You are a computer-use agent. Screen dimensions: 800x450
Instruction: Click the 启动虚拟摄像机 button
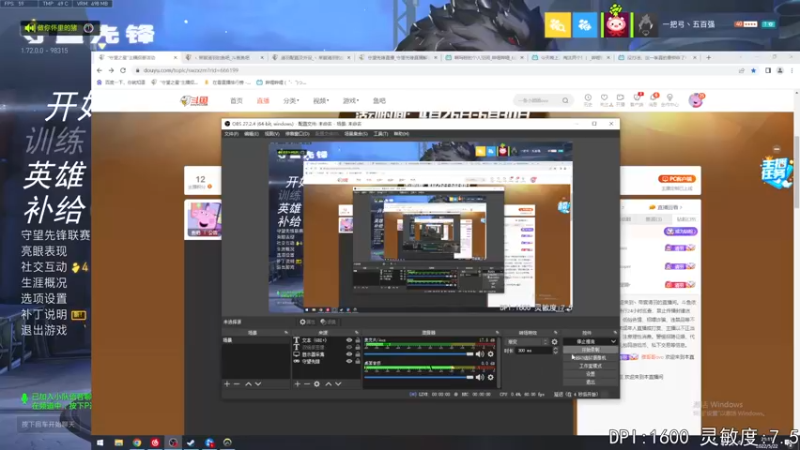click(590, 358)
